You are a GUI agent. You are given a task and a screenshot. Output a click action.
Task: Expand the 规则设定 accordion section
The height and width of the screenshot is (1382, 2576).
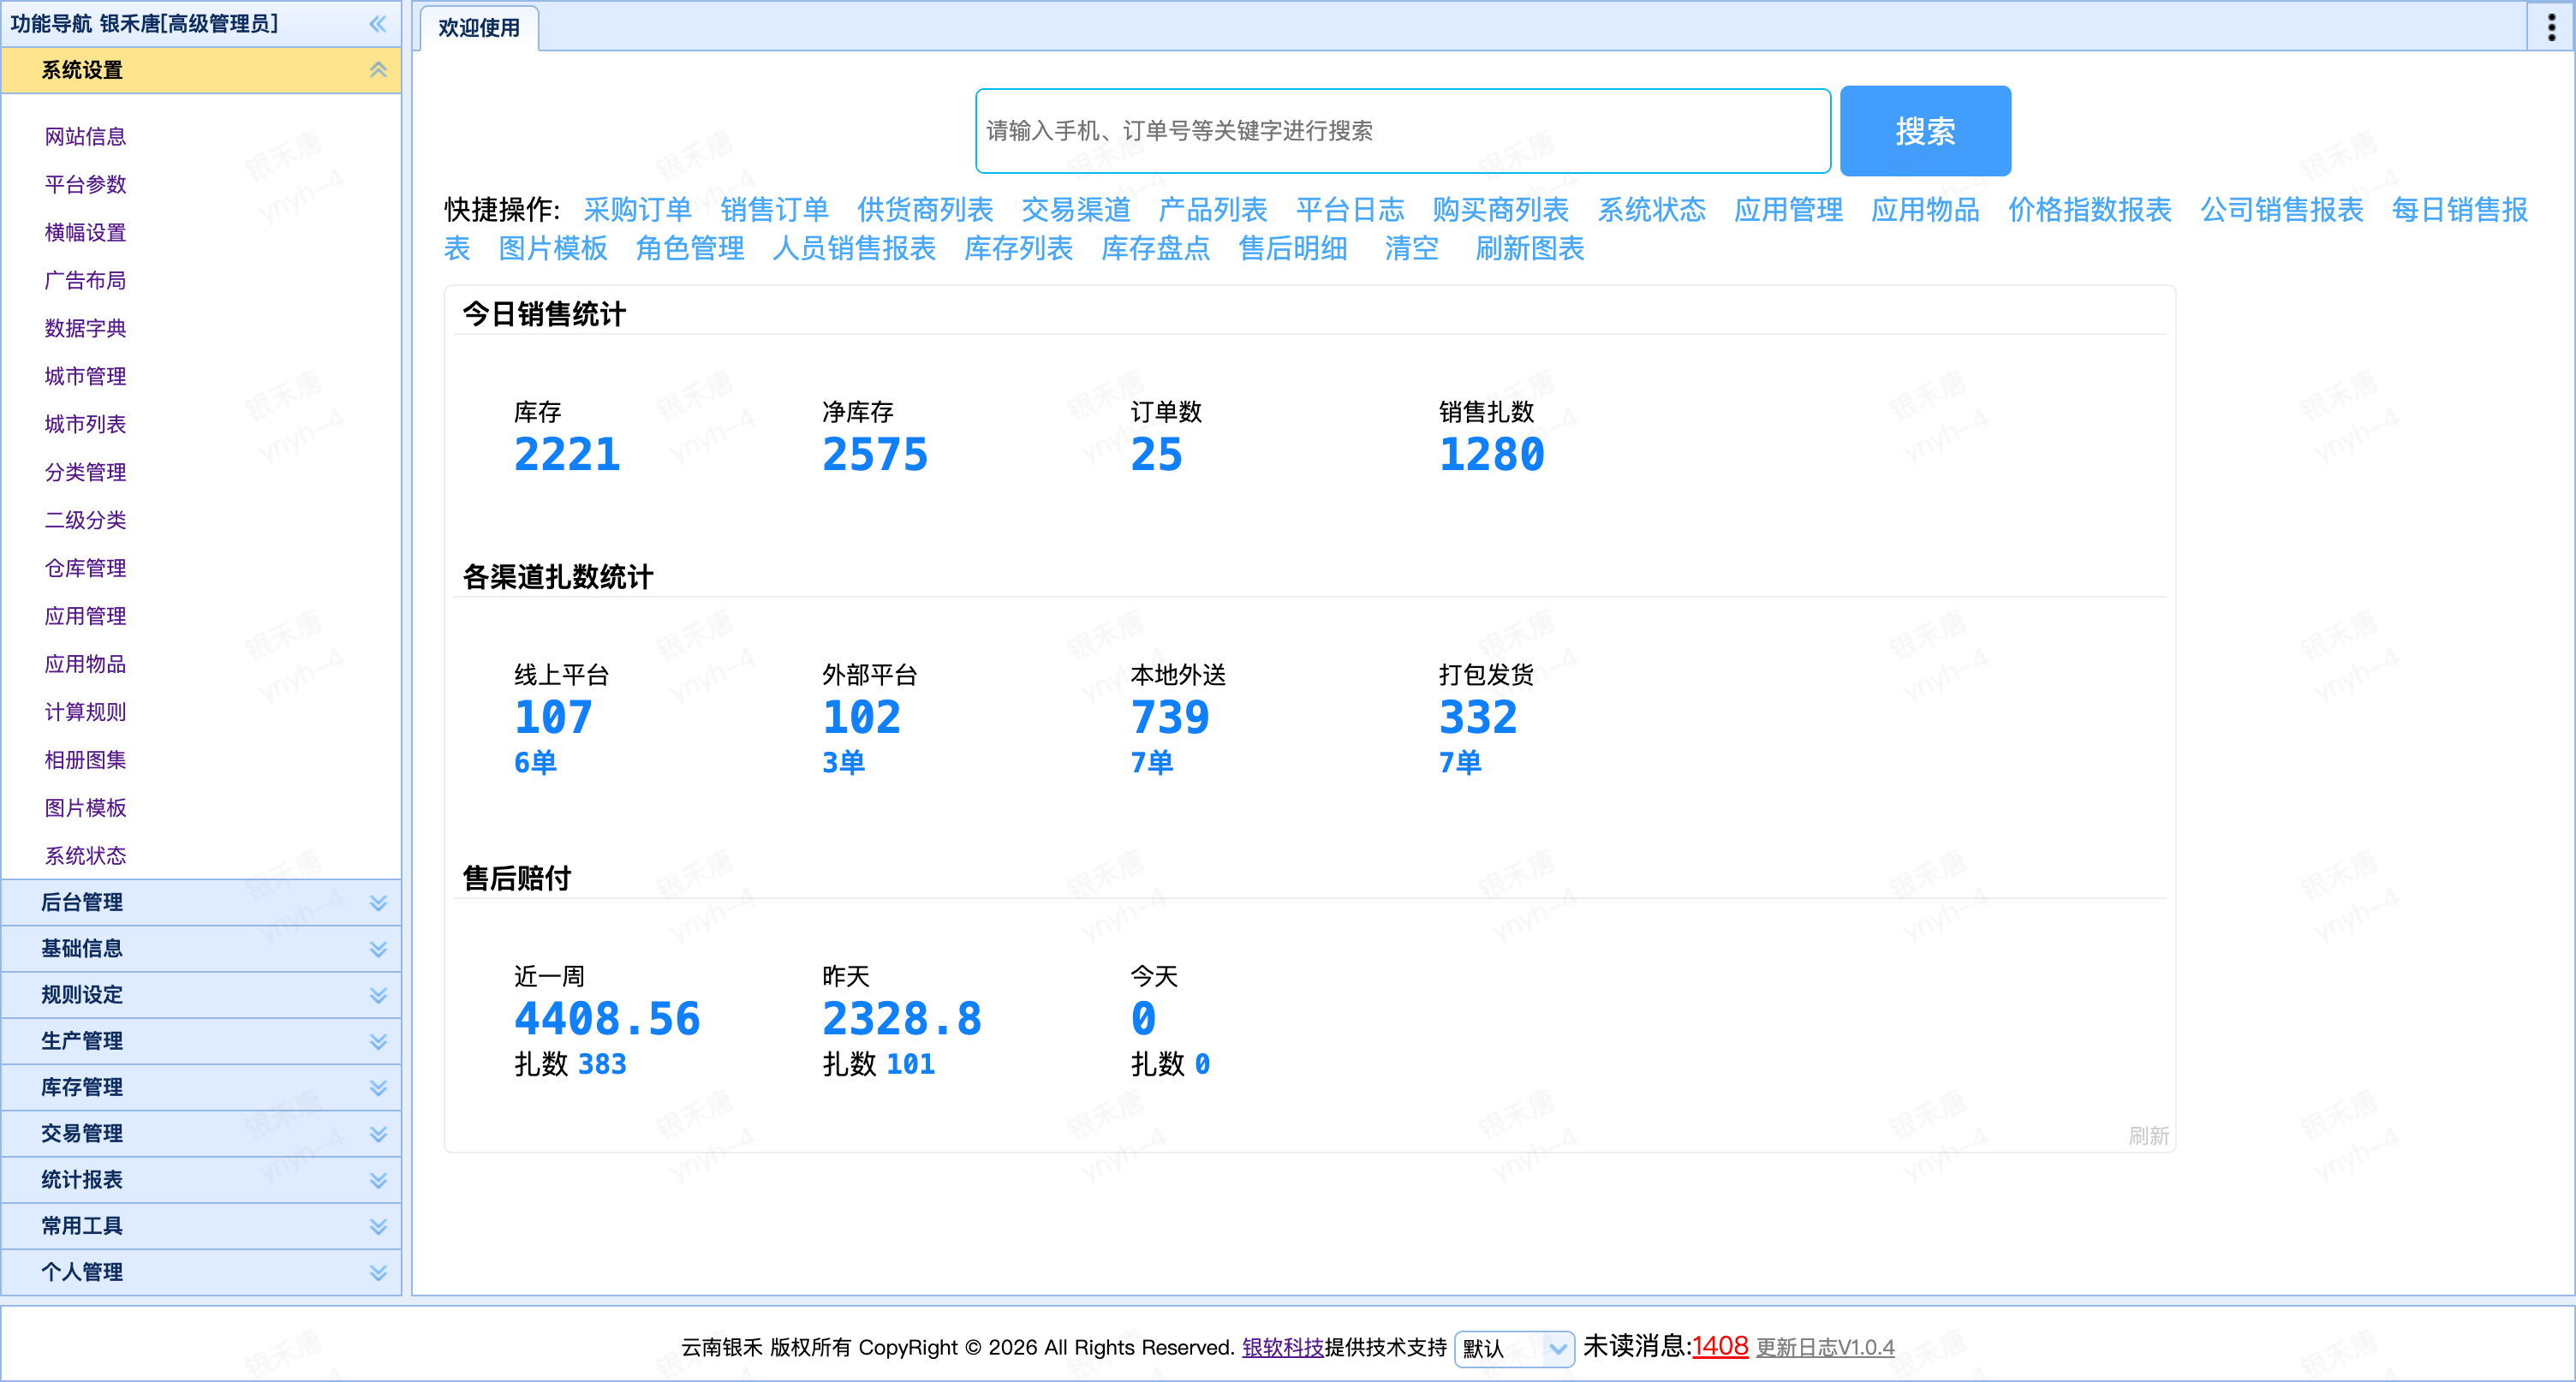pos(82,995)
